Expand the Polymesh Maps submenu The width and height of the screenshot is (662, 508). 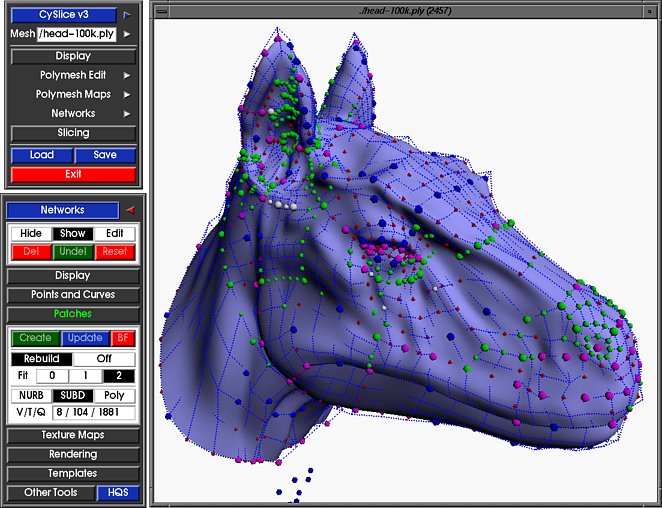127,94
